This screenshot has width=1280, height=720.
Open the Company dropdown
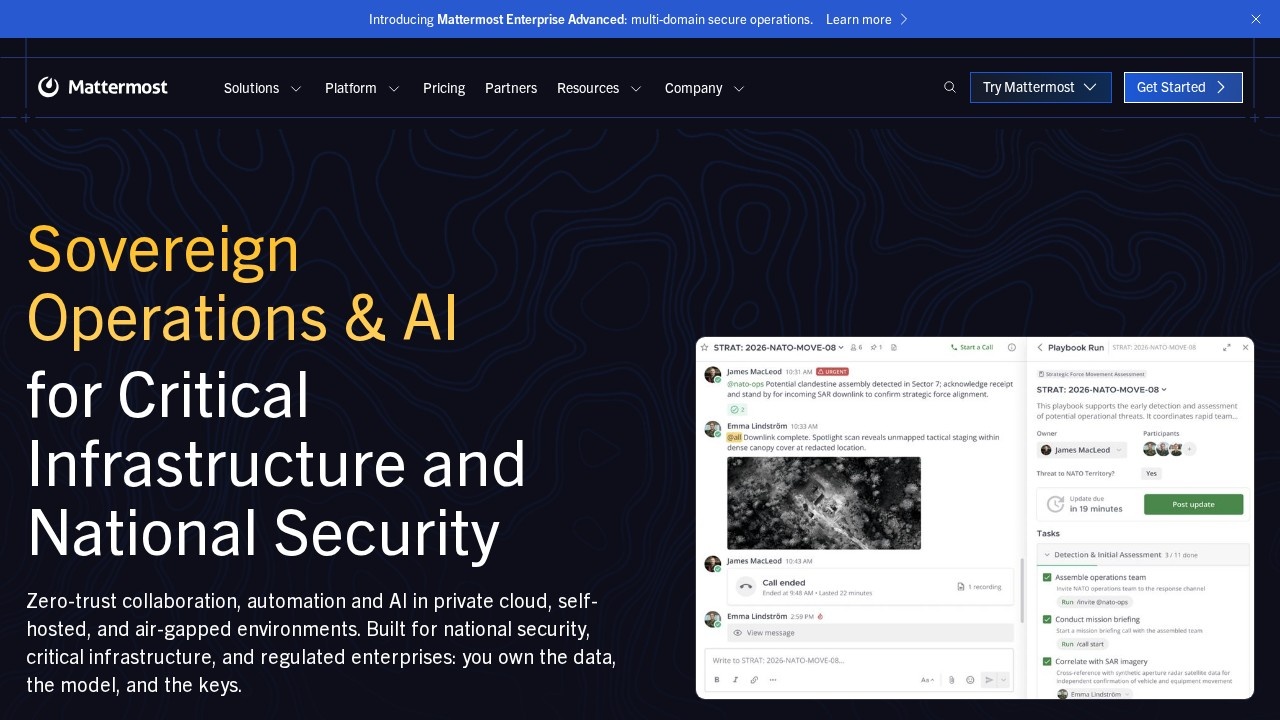tap(705, 88)
